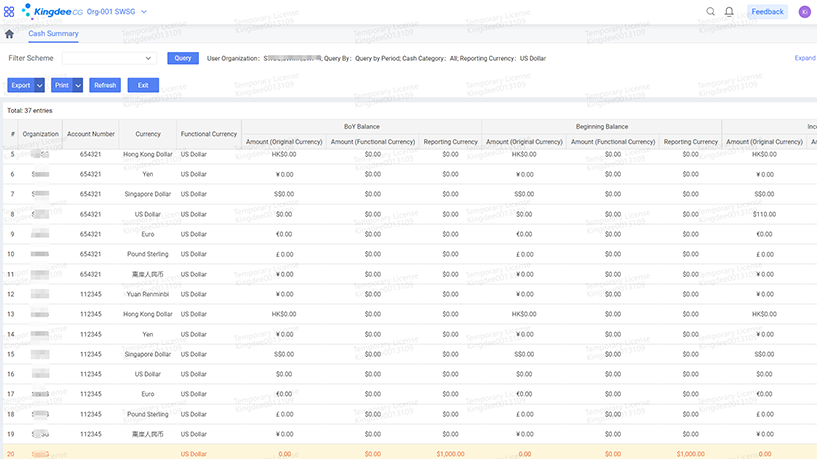Click the Expand link

805,58
